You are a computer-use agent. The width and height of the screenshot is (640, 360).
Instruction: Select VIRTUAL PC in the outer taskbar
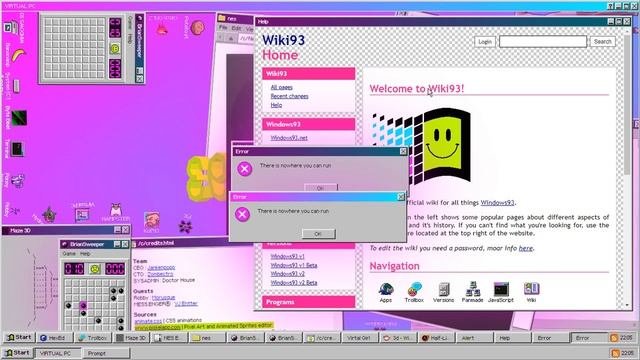pyautogui.click(x=58, y=353)
